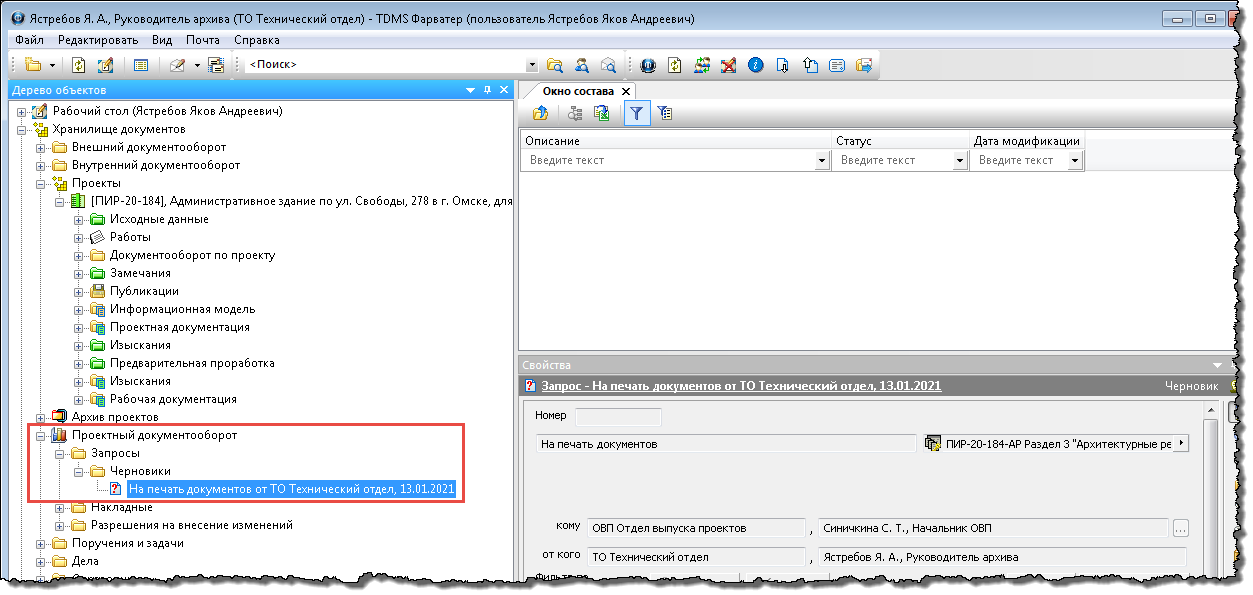Click the <Поиск> search input field

[x=385, y=65]
